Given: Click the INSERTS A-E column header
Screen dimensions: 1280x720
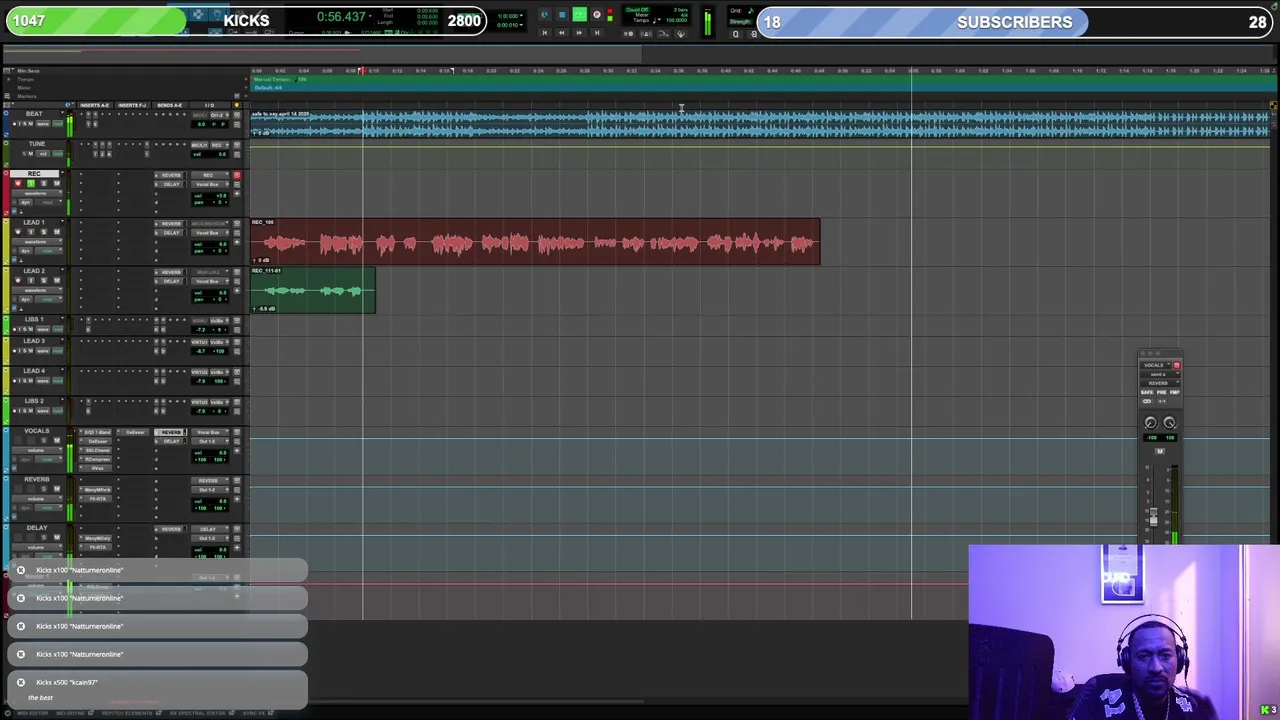Looking at the screenshot, I should [94, 105].
